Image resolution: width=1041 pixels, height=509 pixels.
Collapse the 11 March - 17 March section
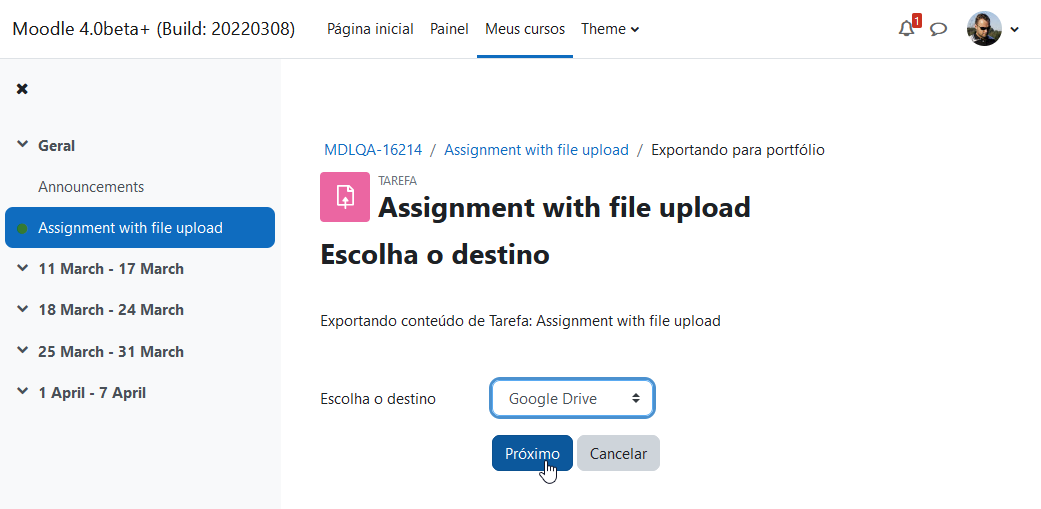23,268
